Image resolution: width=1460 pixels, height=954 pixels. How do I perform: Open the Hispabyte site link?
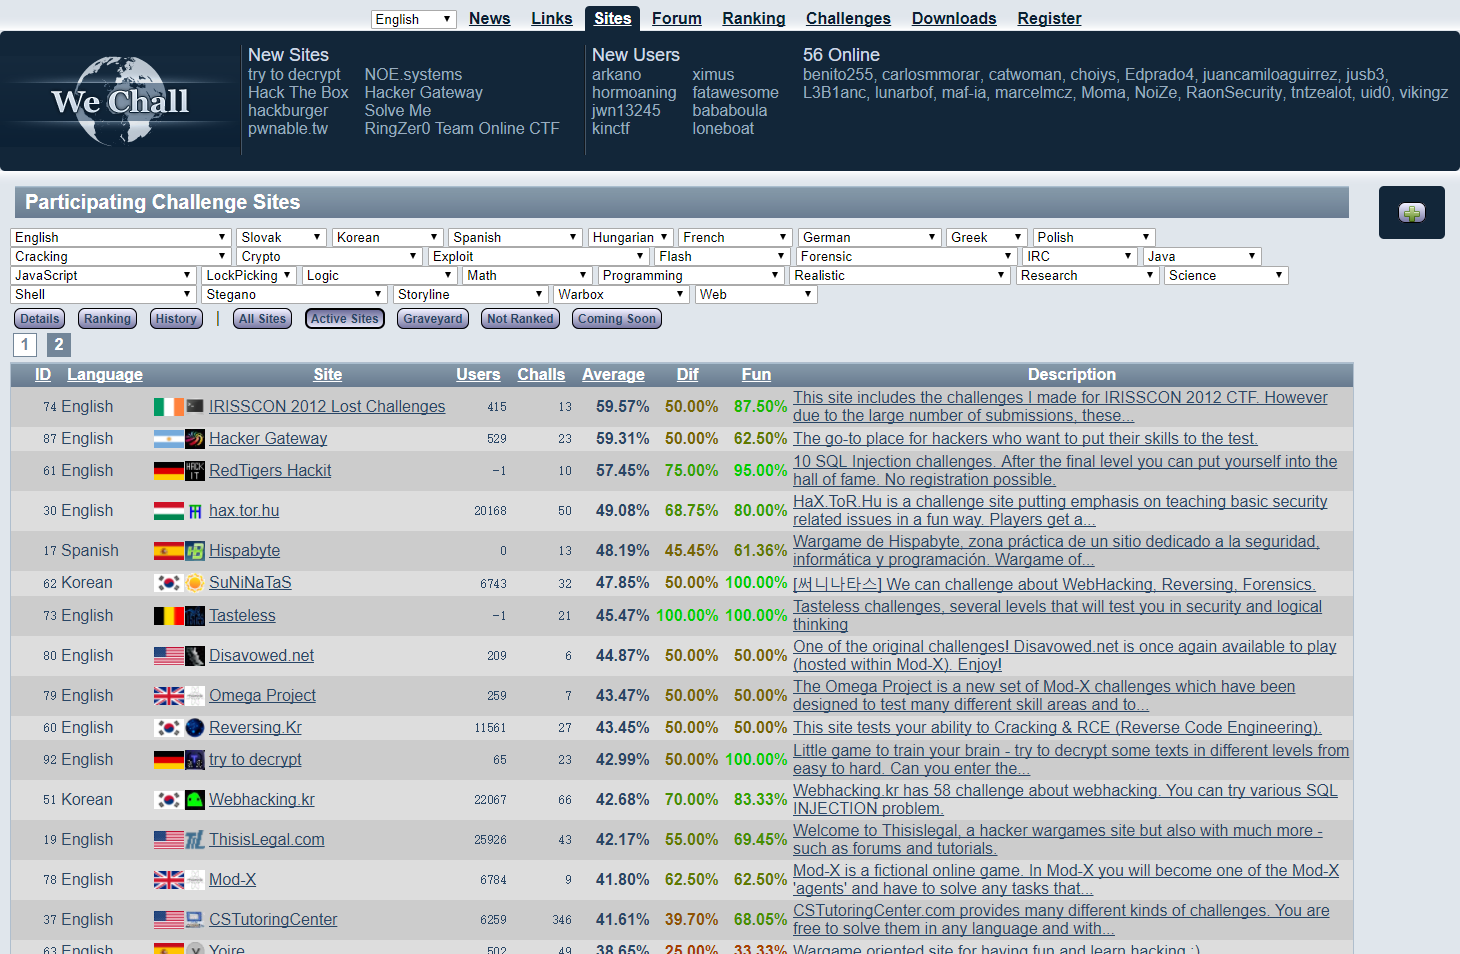[x=244, y=550]
